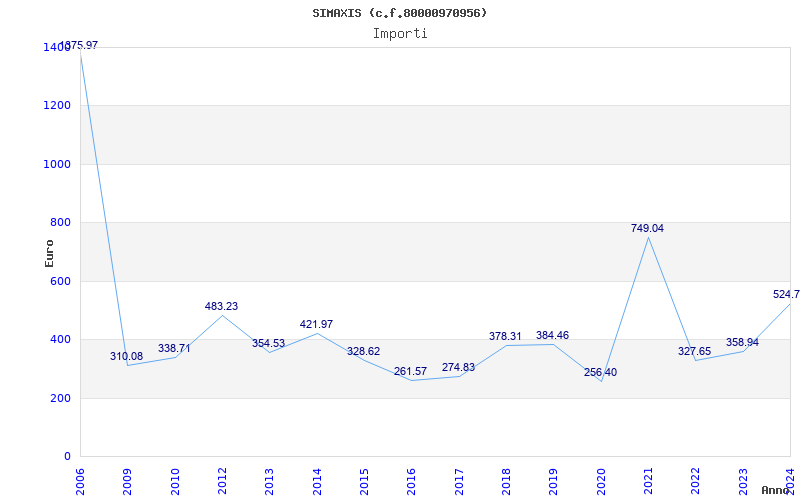Screen dimensions: 800x500
Task: Click the 2006 x-axis year tick
Action: tap(80, 482)
